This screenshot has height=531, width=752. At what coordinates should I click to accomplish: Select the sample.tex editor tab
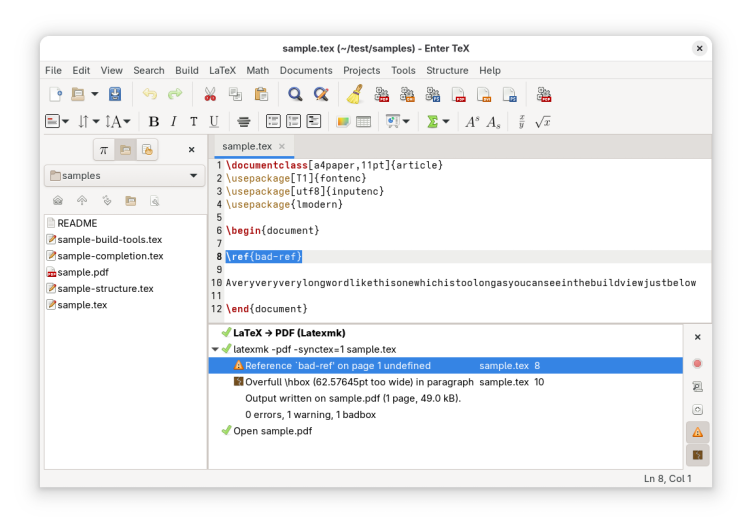pyautogui.click(x=247, y=146)
